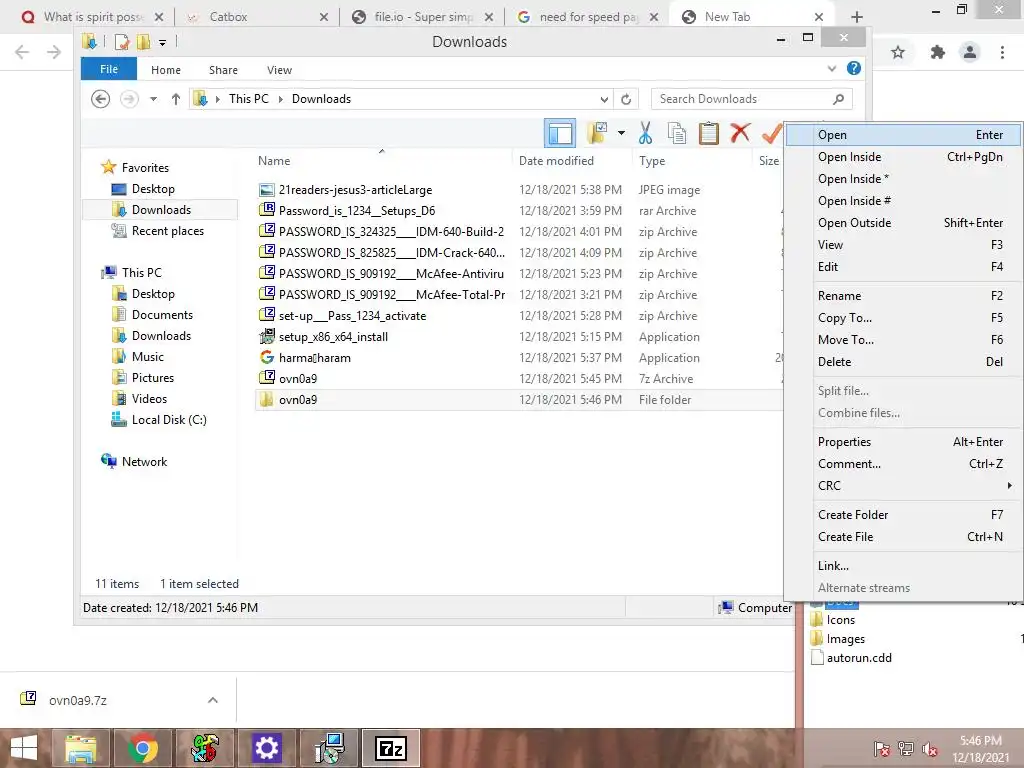Choose Open Outside in the context menu
This screenshot has height=768, width=1024.
(904, 223)
